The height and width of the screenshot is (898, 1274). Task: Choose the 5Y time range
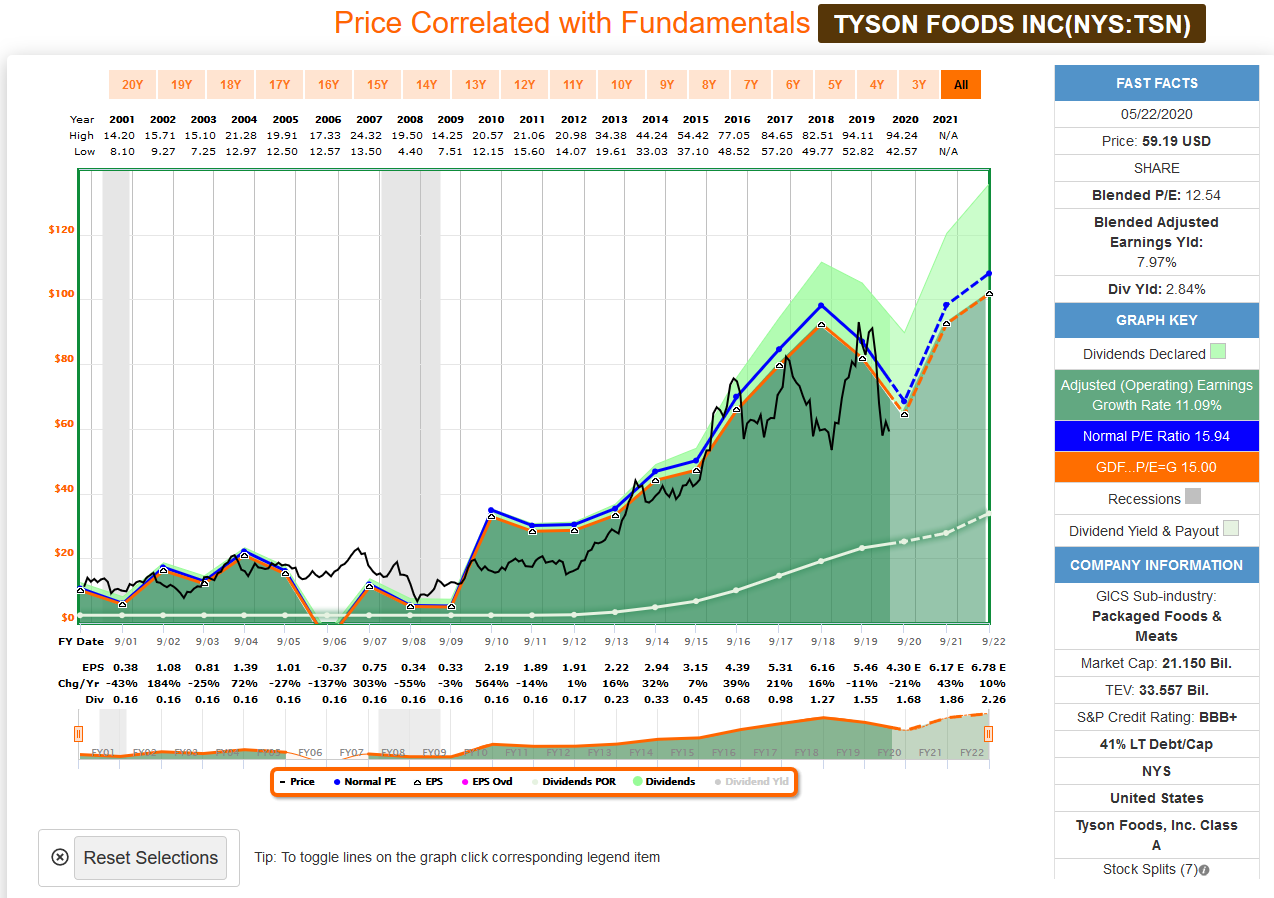click(835, 85)
